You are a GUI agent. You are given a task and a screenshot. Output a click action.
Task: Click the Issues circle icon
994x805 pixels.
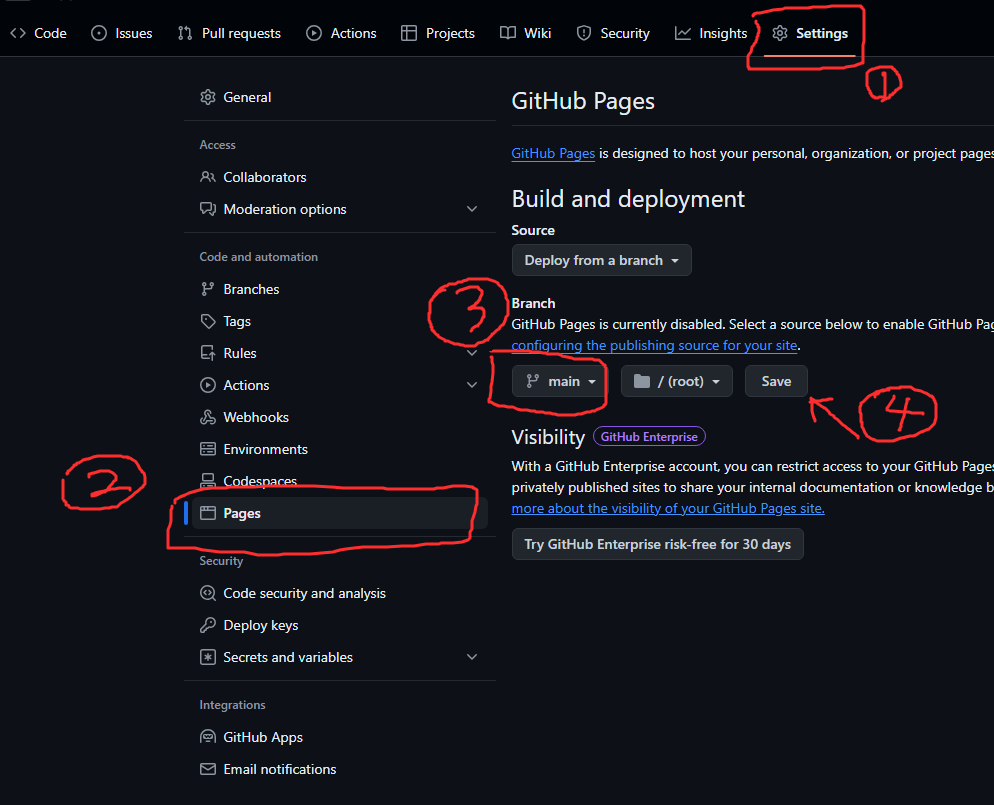[x=99, y=33]
